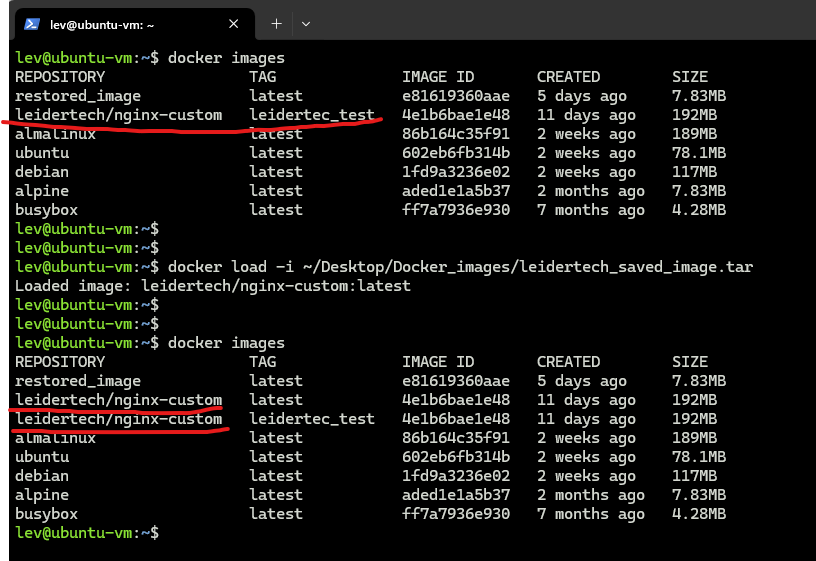Click image ID 86b164c35f91 in listing after docker load
The width and height of the screenshot is (816, 561).
[x=456, y=438]
